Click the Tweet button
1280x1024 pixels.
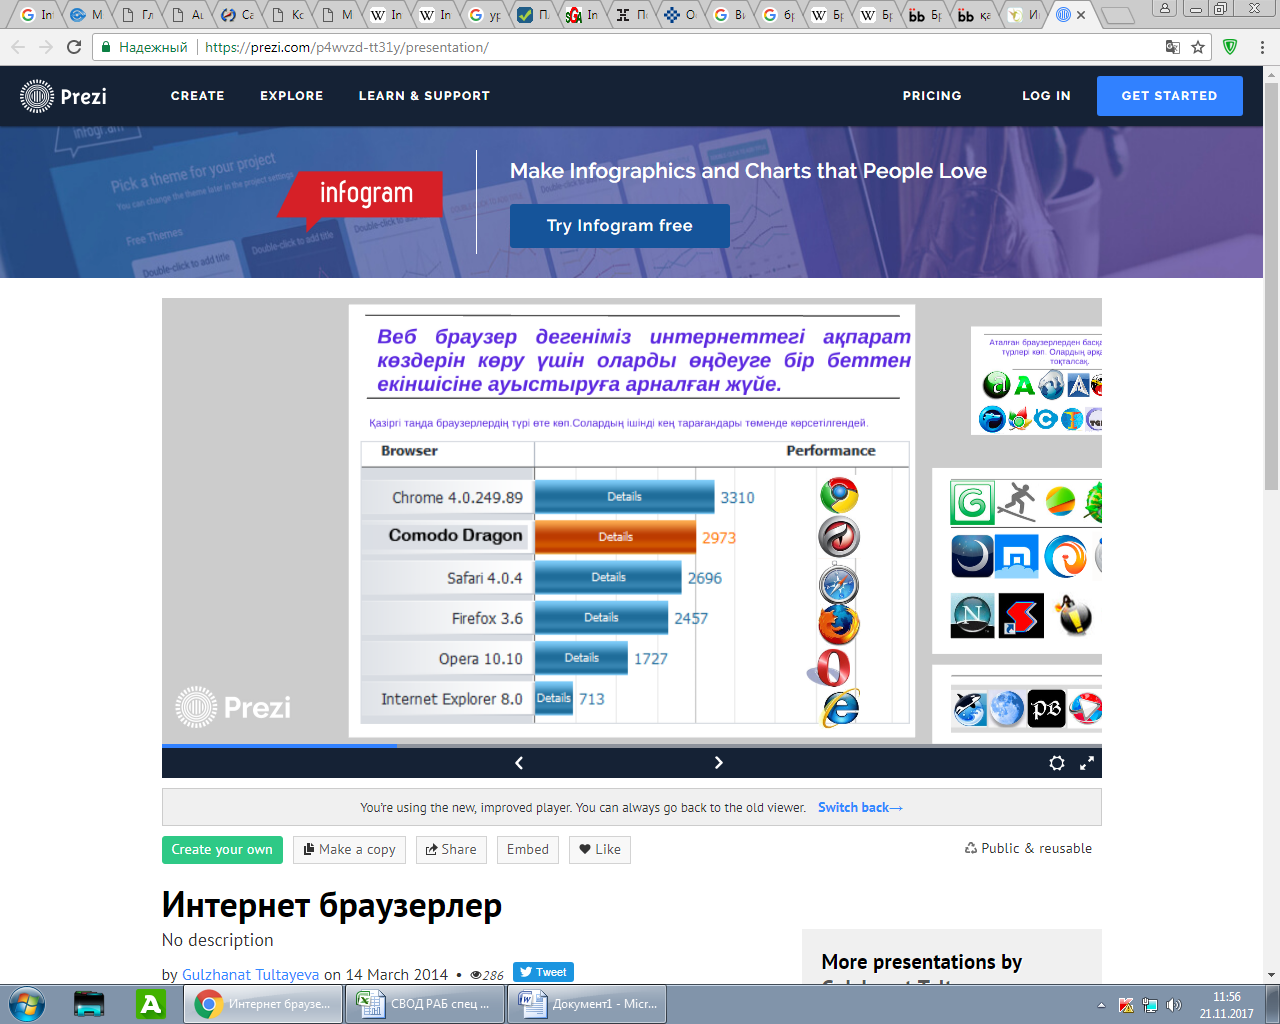[543, 972]
